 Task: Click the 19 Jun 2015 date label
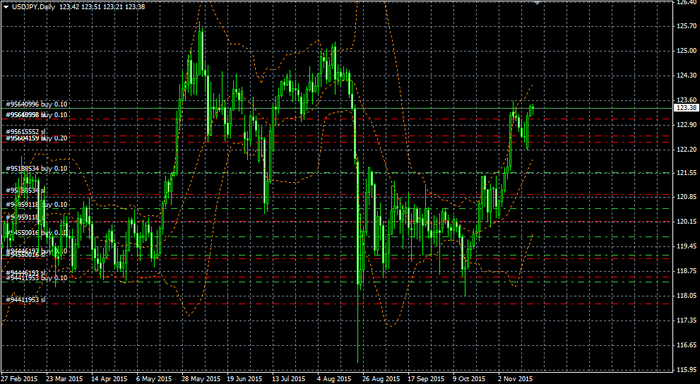(x=246, y=379)
